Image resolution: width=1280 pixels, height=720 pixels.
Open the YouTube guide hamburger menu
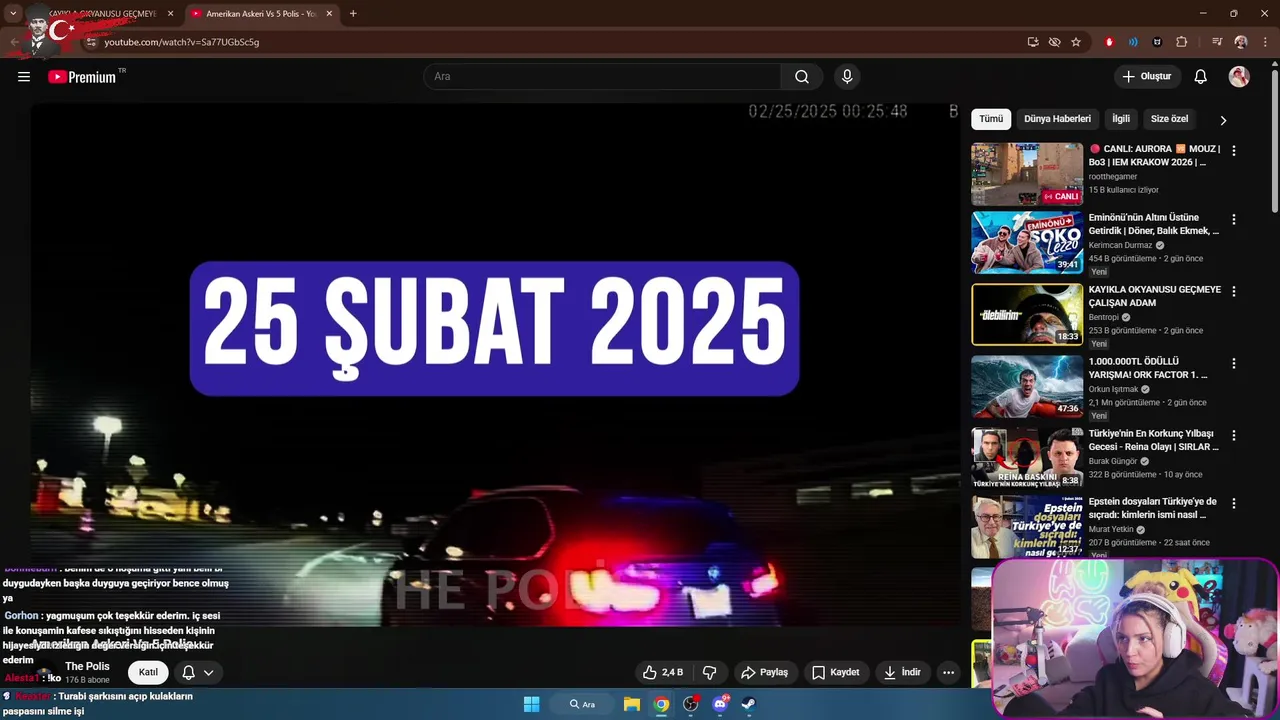point(24,77)
